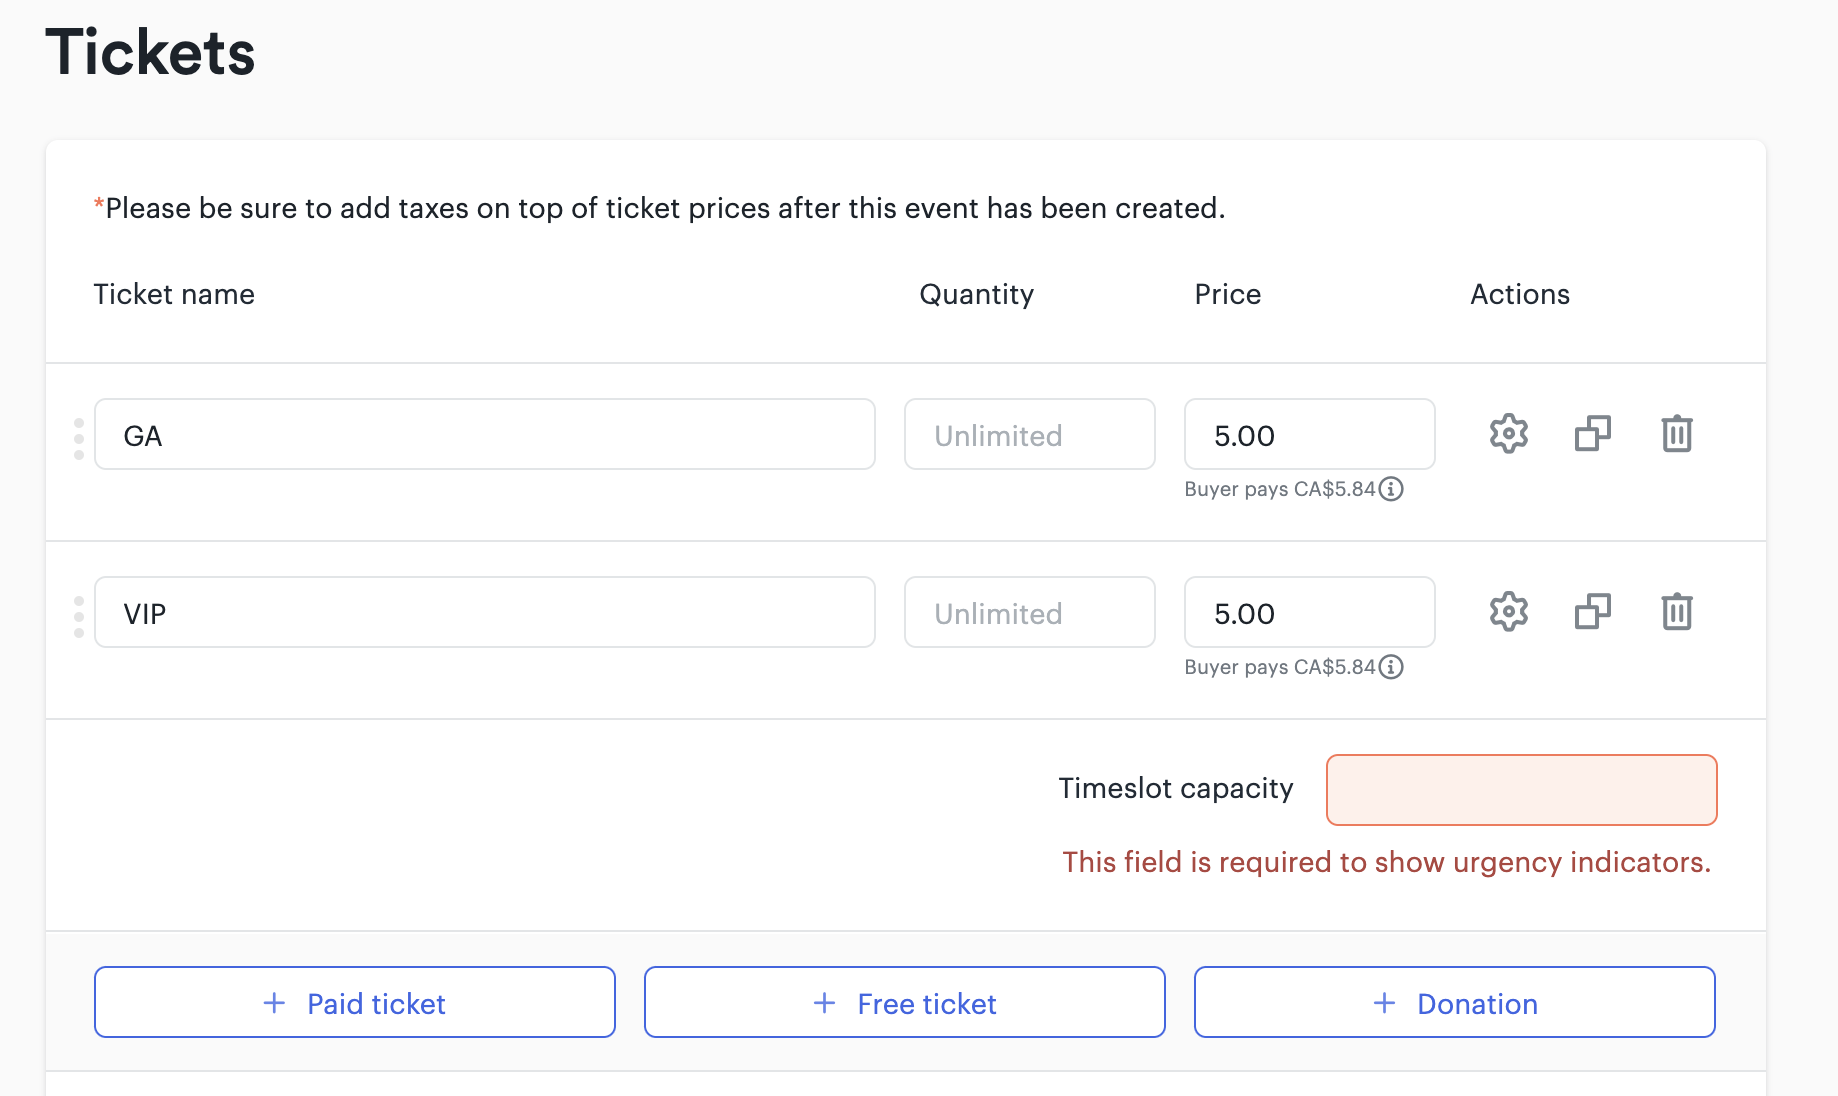Click info icon beside VIP buyer price
Viewport: 1838px width, 1096px height.
tap(1391, 667)
